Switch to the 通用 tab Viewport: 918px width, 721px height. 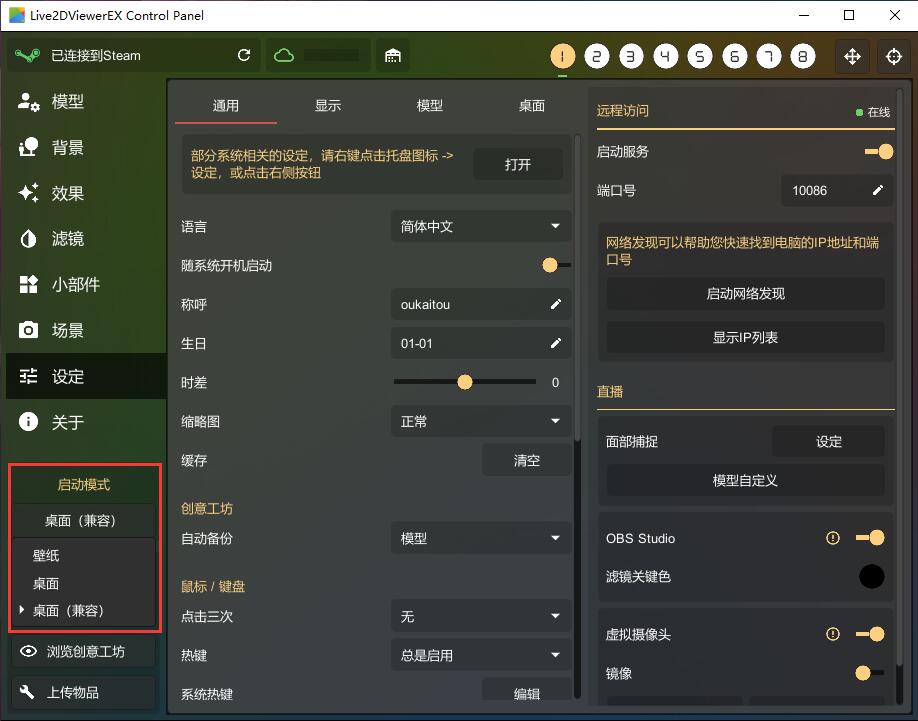(225, 106)
